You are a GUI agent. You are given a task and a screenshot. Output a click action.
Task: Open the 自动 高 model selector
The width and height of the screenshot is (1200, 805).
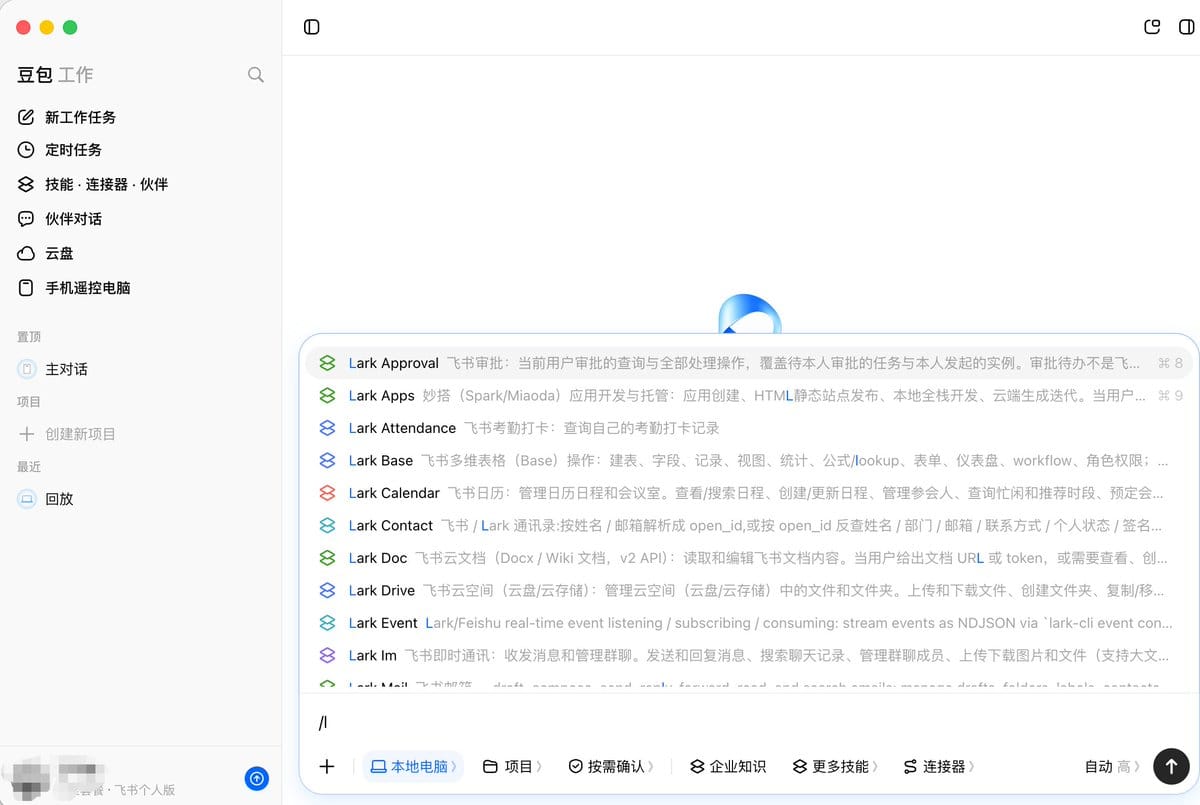coord(1112,766)
